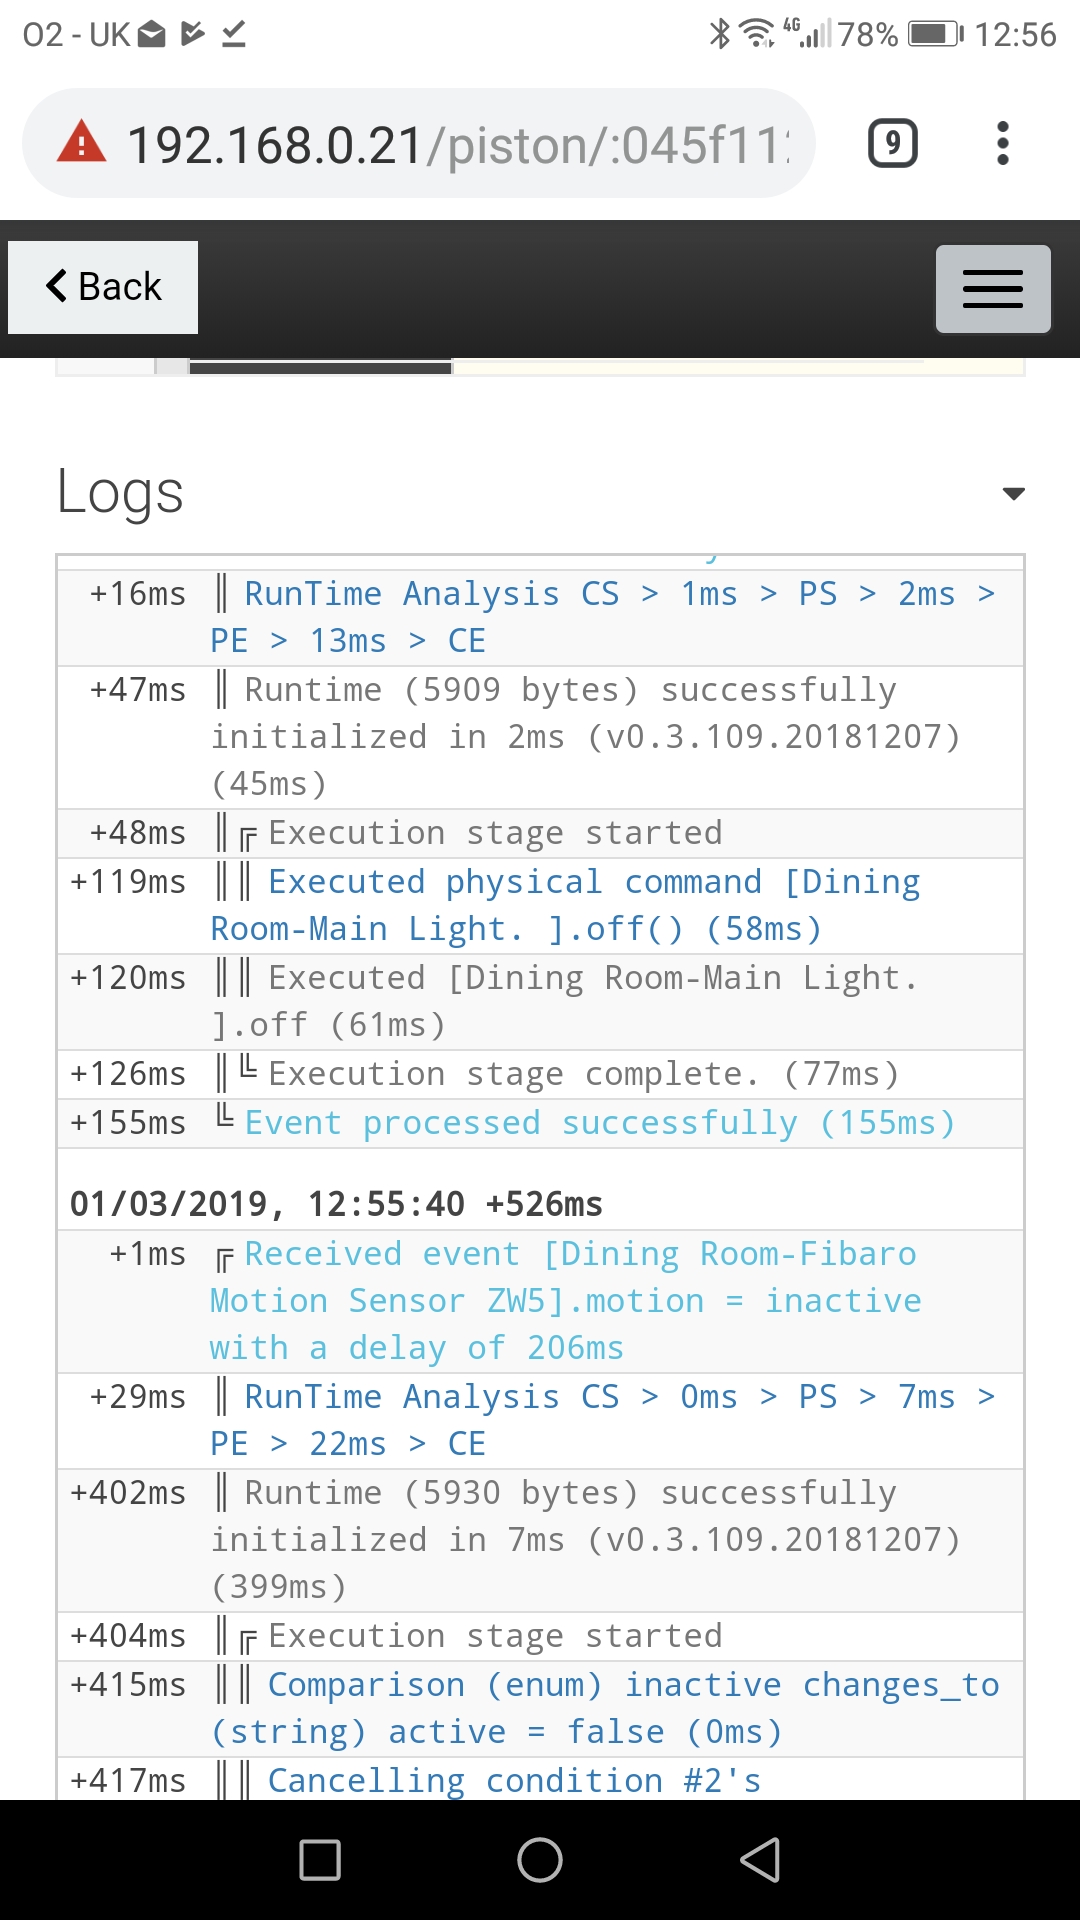The height and width of the screenshot is (1920, 1080).
Task: Open the hamburger navigation menu
Action: [992, 289]
